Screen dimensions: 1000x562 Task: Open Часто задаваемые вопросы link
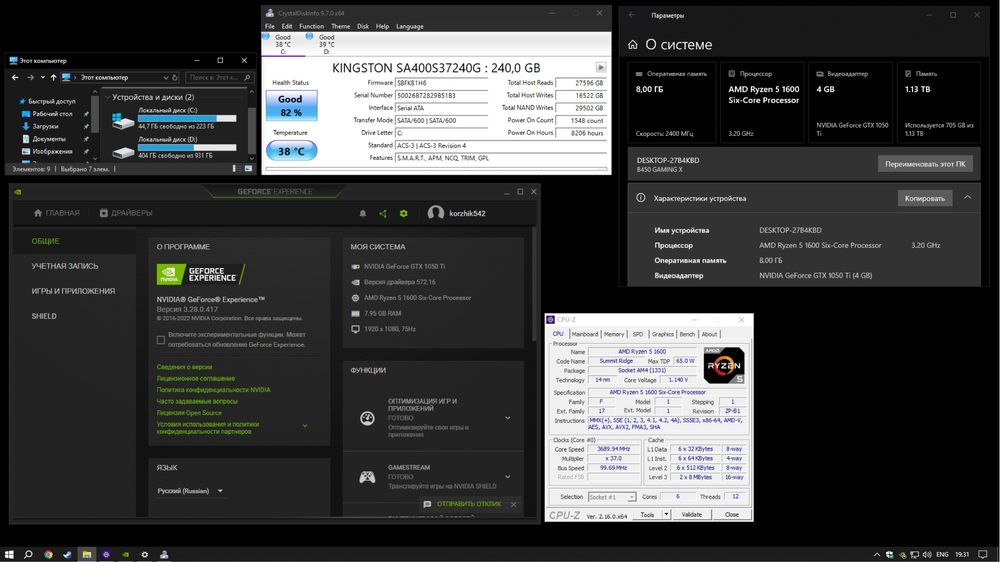197,401
